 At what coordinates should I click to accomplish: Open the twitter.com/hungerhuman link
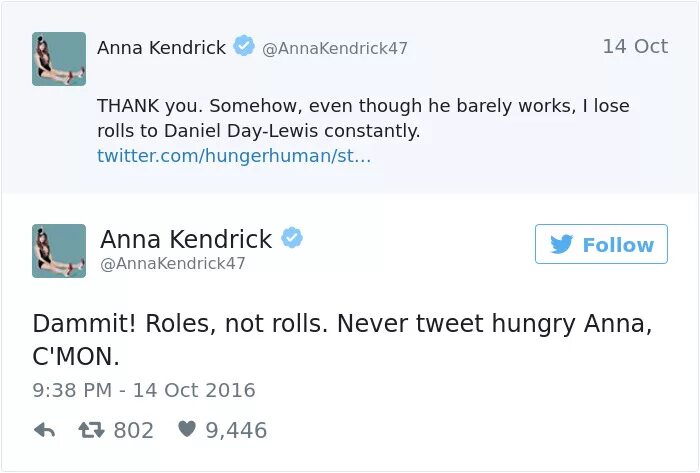coord(233,156)
